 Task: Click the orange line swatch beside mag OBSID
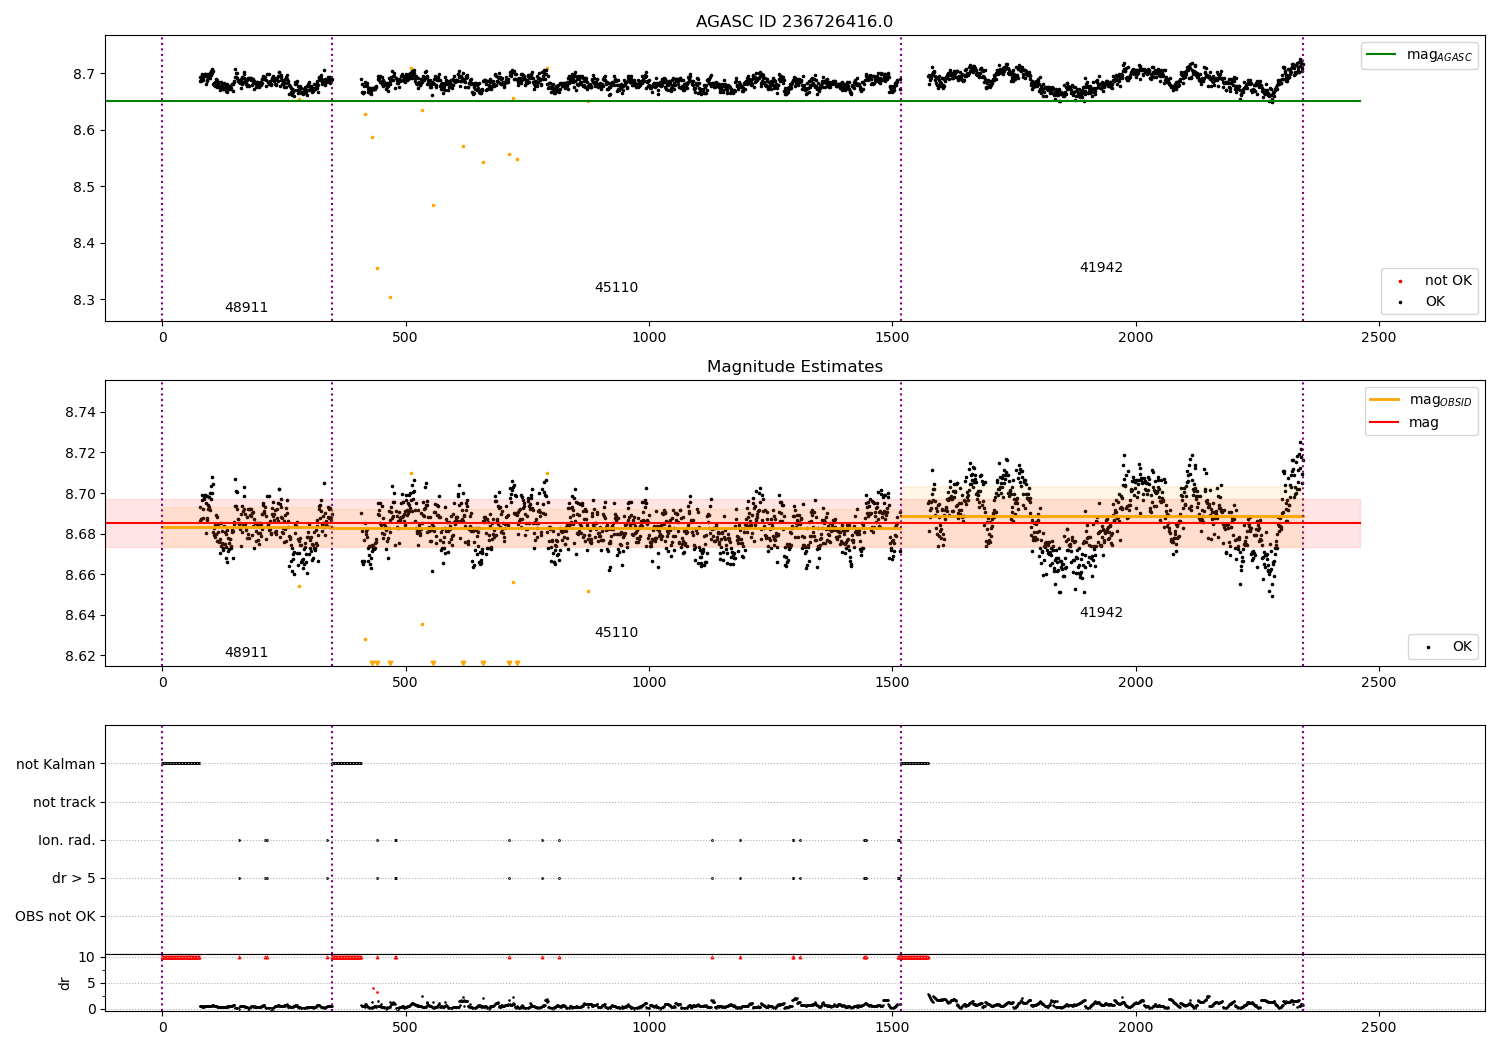point(1386,400)
